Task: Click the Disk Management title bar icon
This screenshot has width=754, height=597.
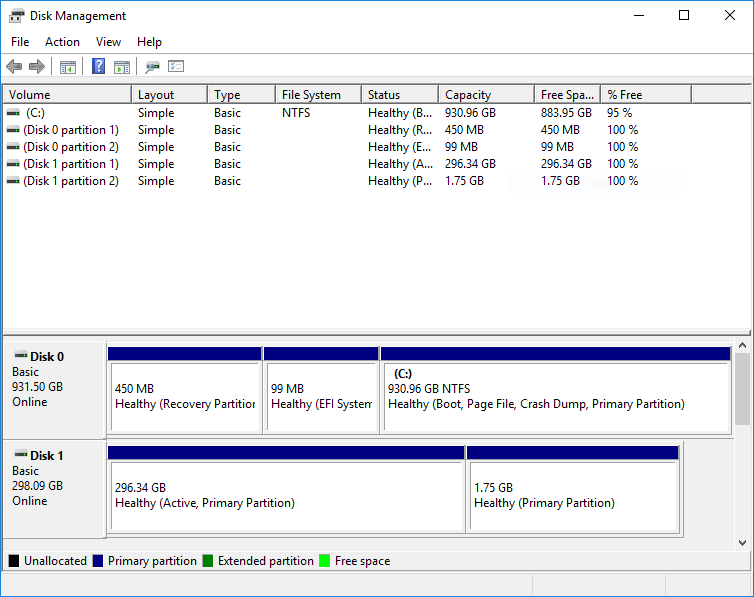Action: 16,16
